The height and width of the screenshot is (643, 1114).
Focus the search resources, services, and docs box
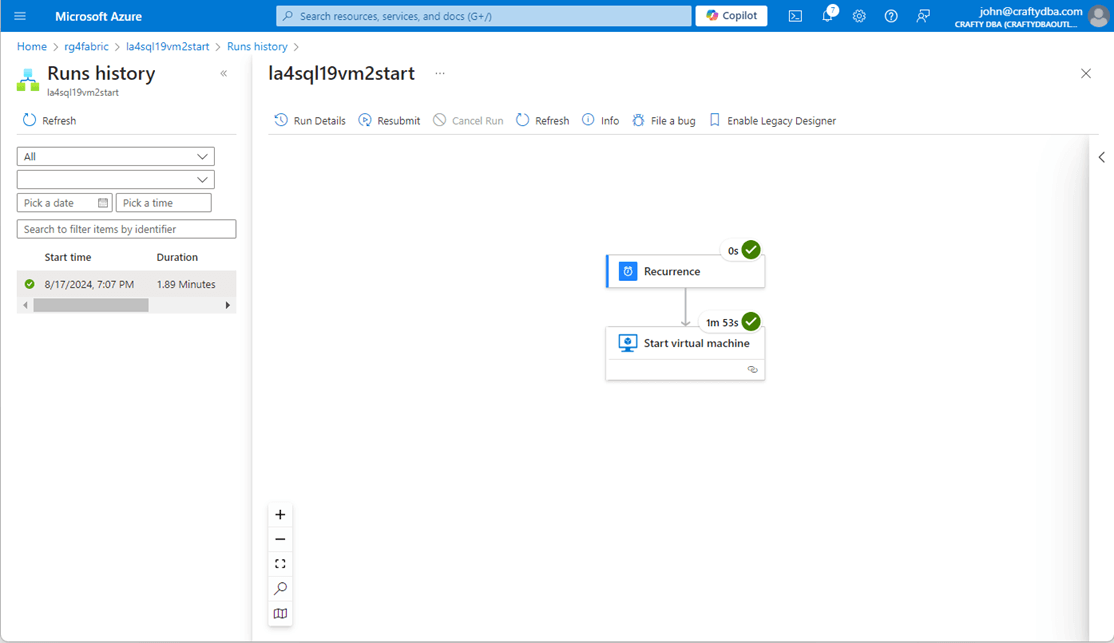pos(483,16)
